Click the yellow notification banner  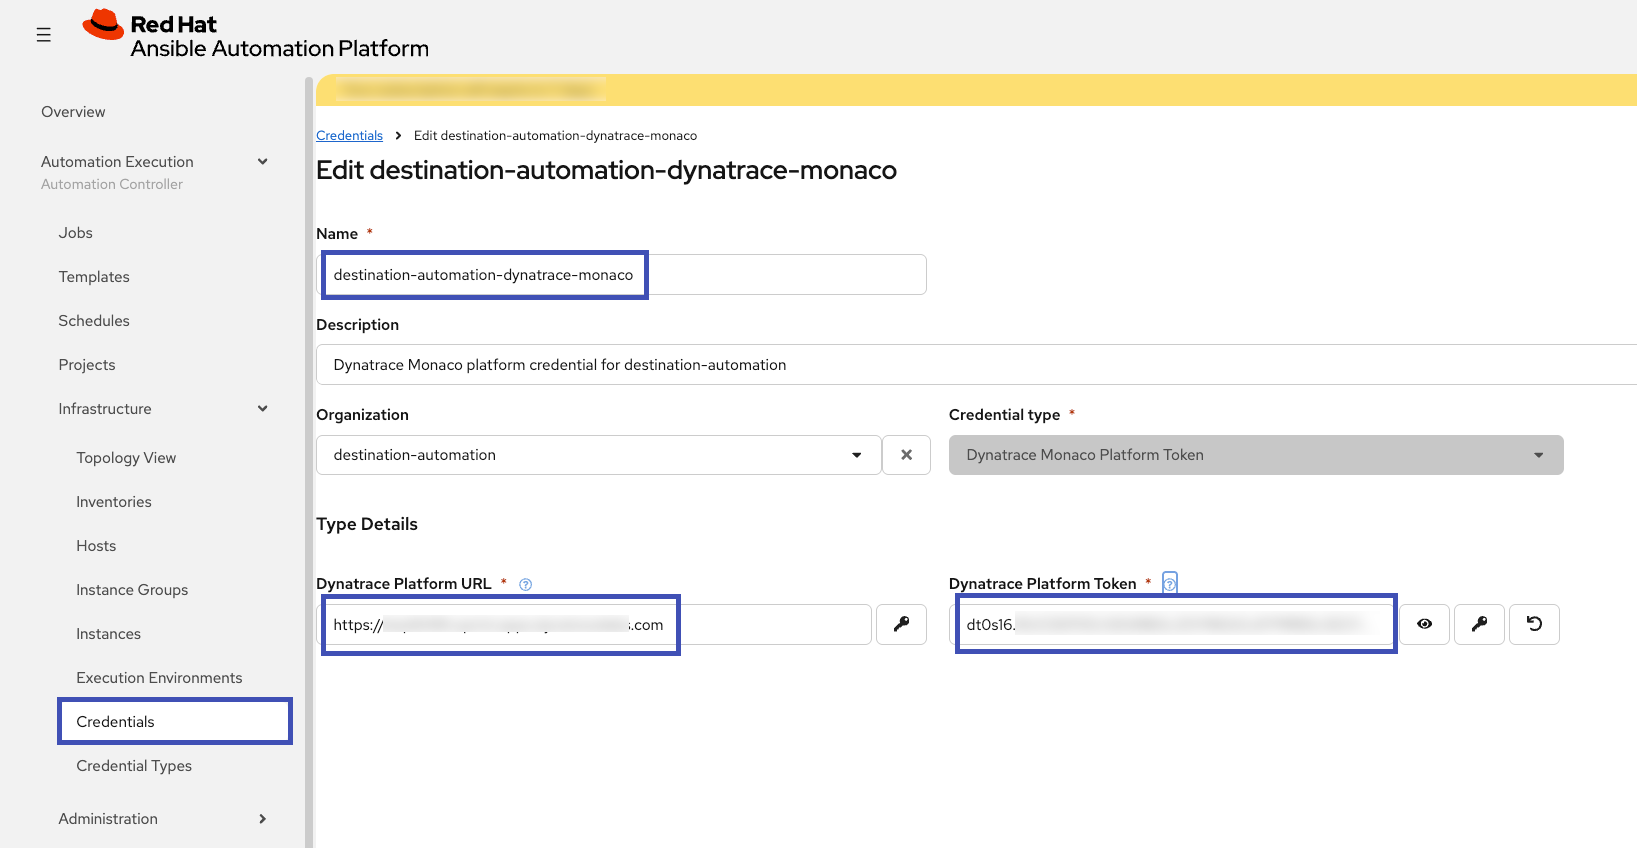(x=976, y=90)
